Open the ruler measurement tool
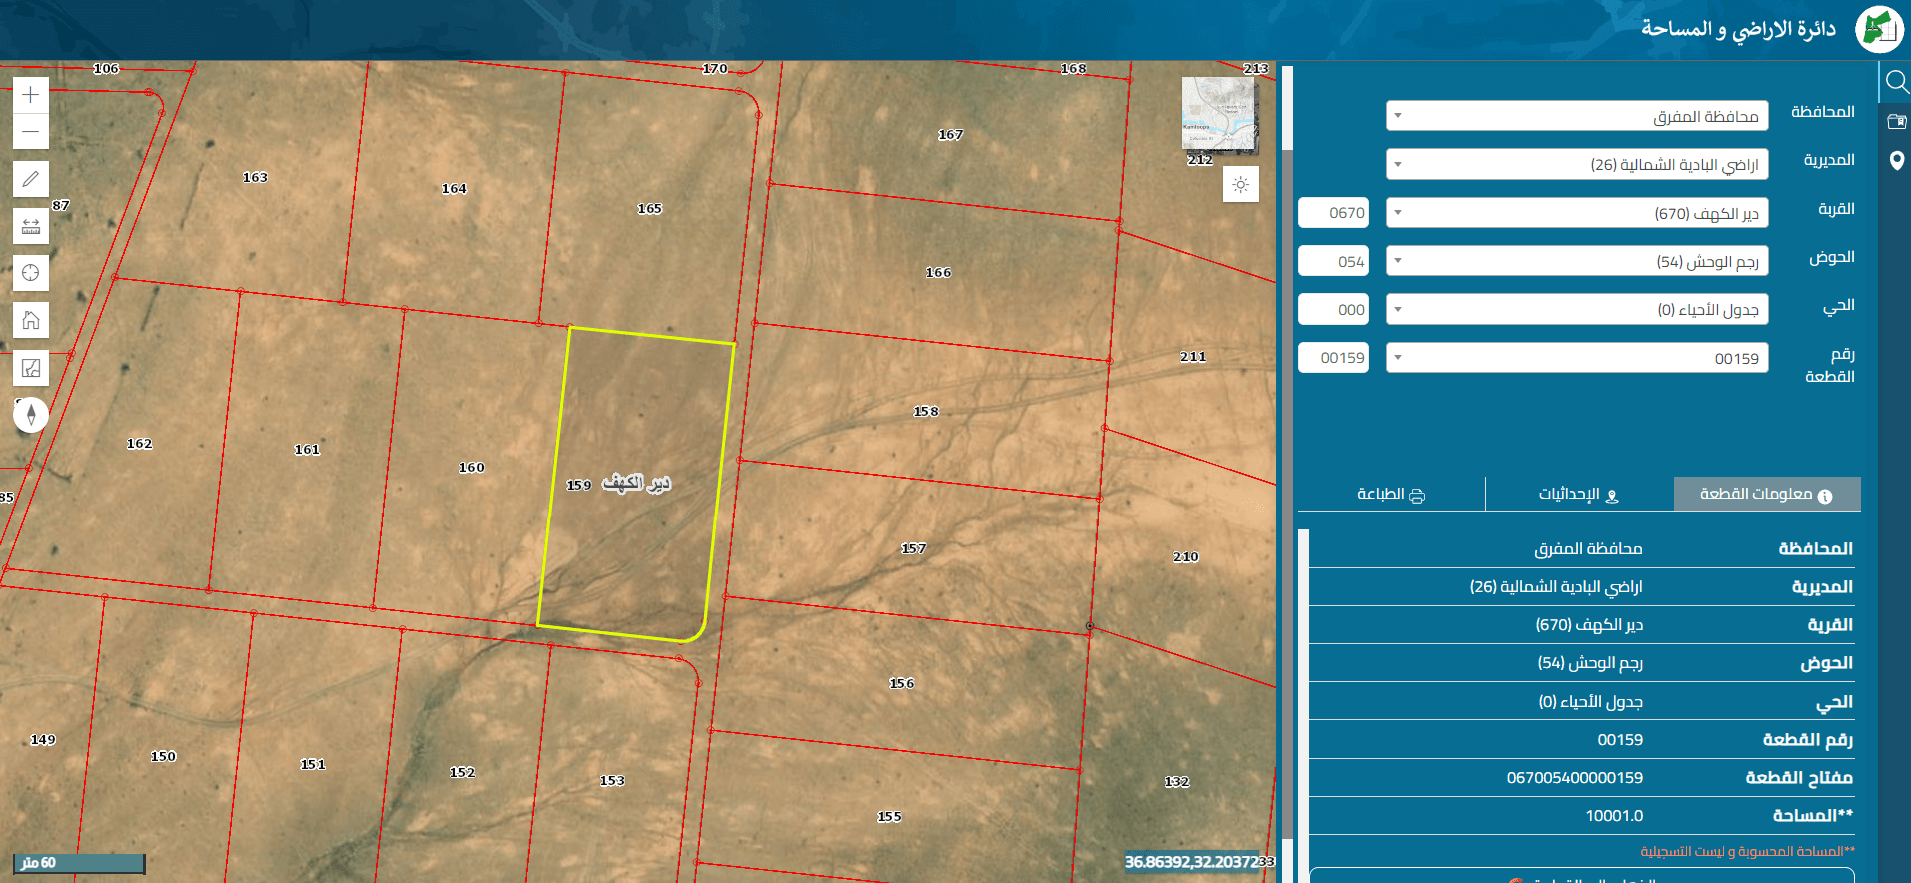The width and height of the screenshot is (1911, 883). 31,226
